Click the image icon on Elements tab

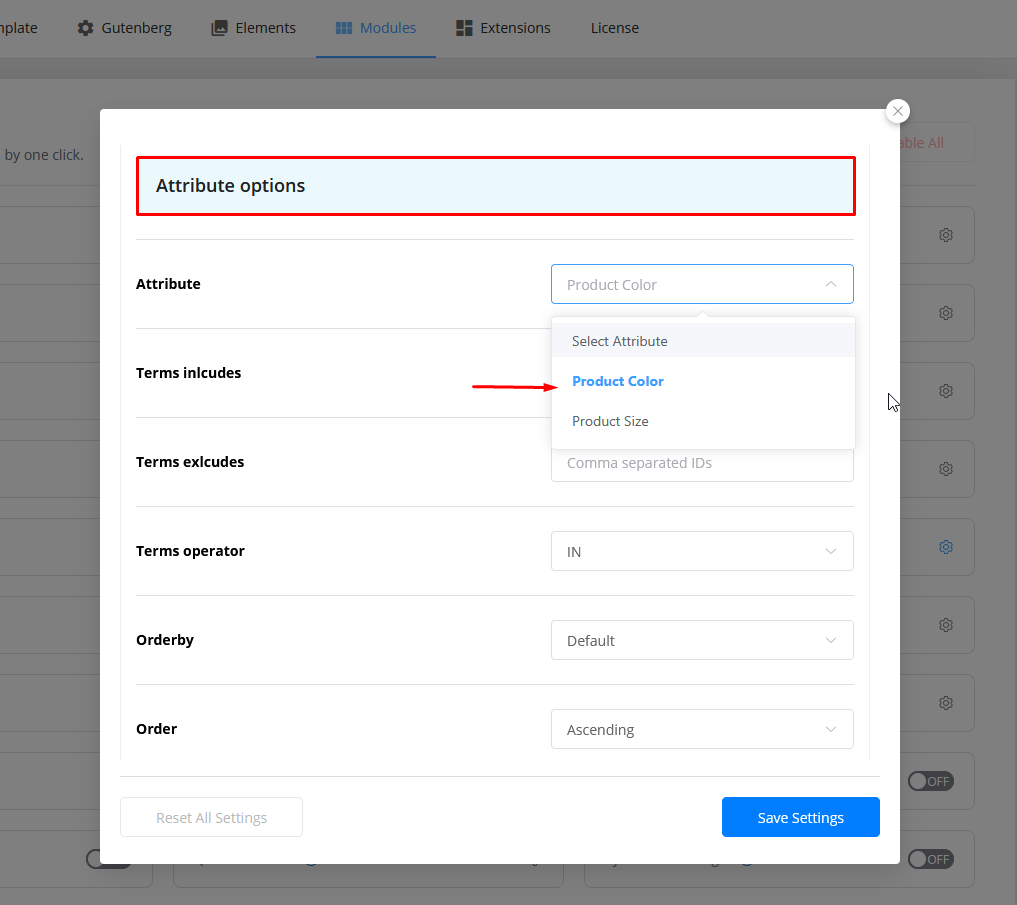(x=219, y=28)
